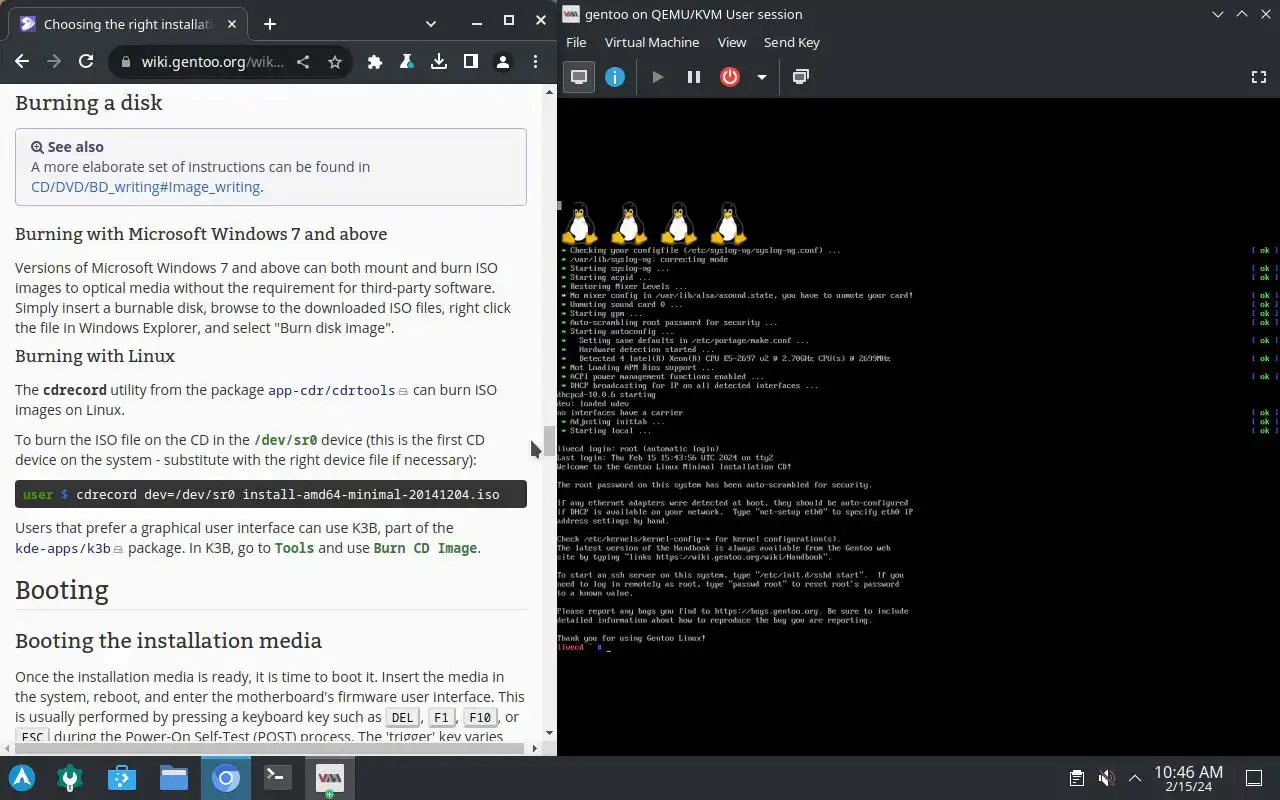Share this page via the share icon

click(x=303, y=62)
